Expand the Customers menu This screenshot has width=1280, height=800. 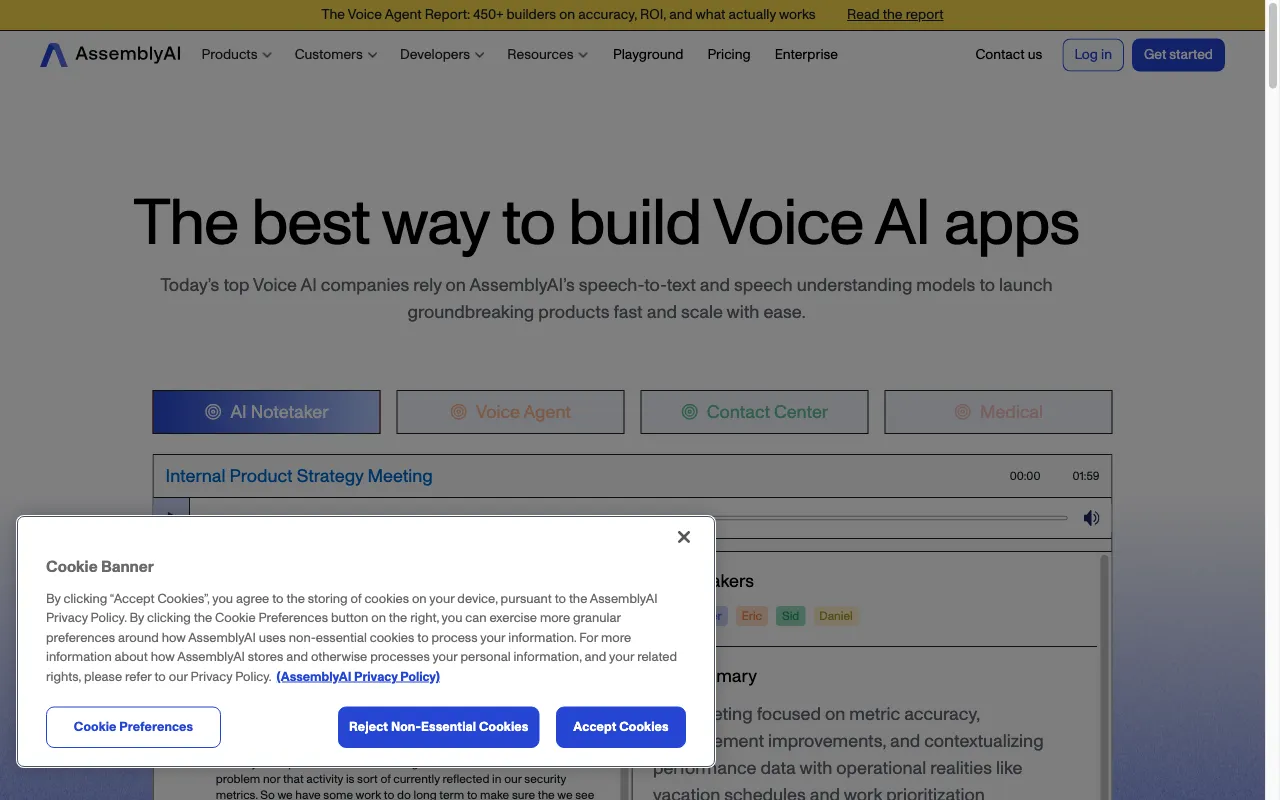coord(336,55)
